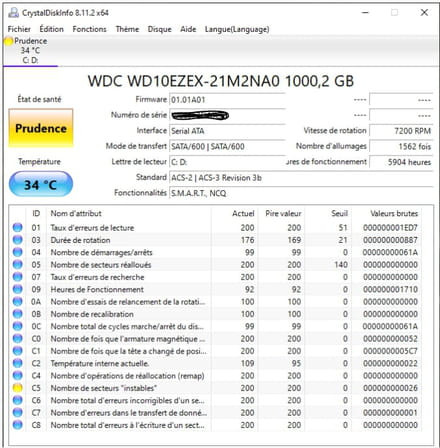Click the blue status icon for attribute C0
440x448 pixels.
tap(17, 338)
